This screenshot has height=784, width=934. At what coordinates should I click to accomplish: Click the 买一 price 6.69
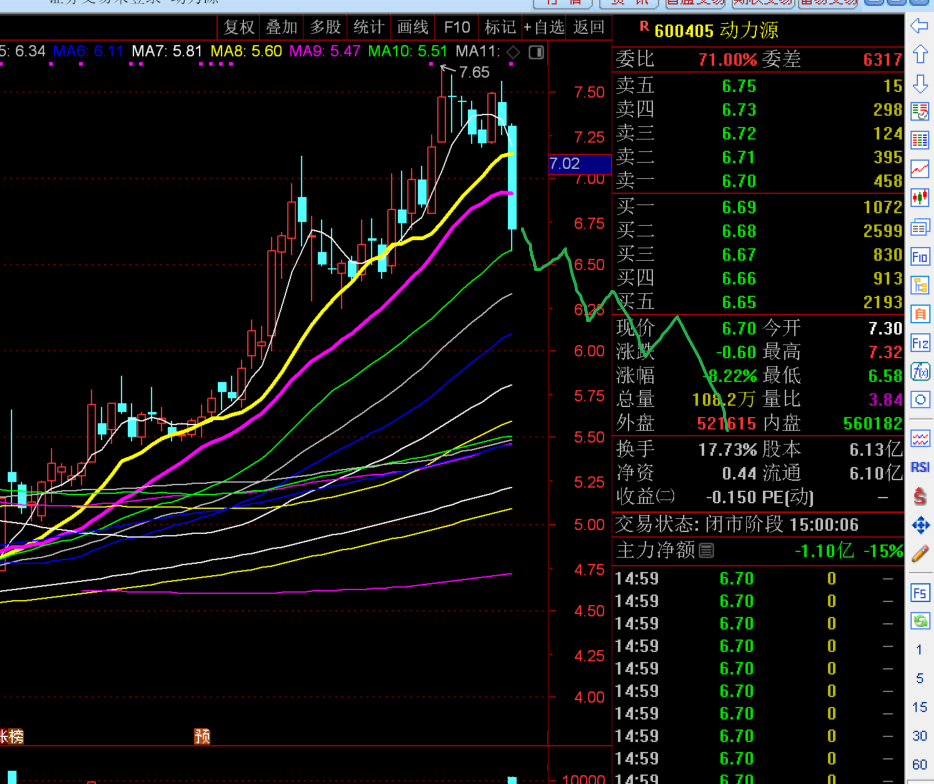pos(739,207)
